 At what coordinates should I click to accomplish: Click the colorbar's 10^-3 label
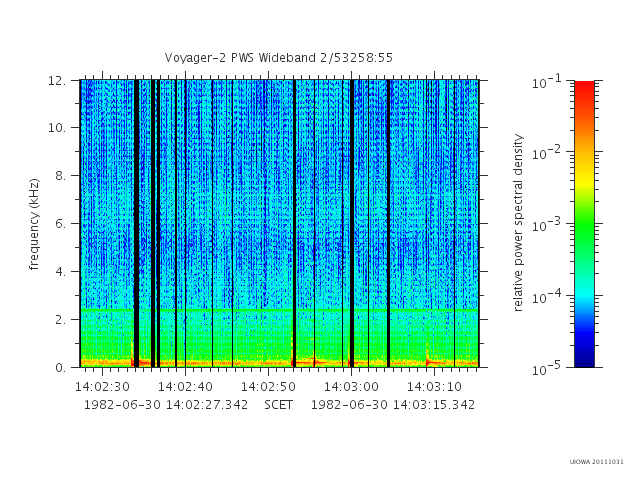click(x=547, y=225)
